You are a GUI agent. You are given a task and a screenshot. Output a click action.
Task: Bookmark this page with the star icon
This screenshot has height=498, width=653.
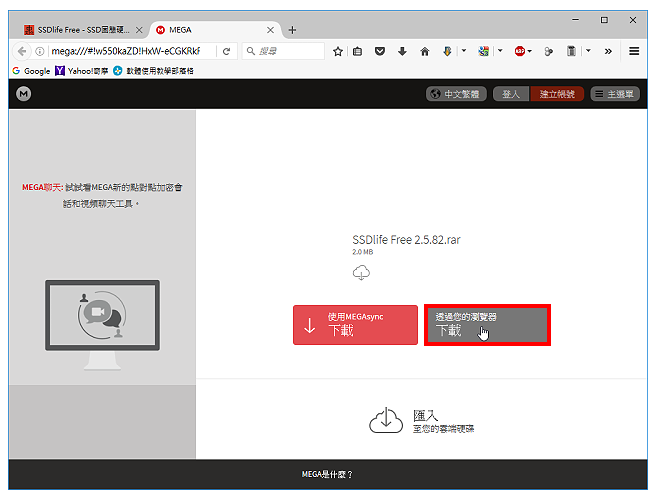point(338,51)
